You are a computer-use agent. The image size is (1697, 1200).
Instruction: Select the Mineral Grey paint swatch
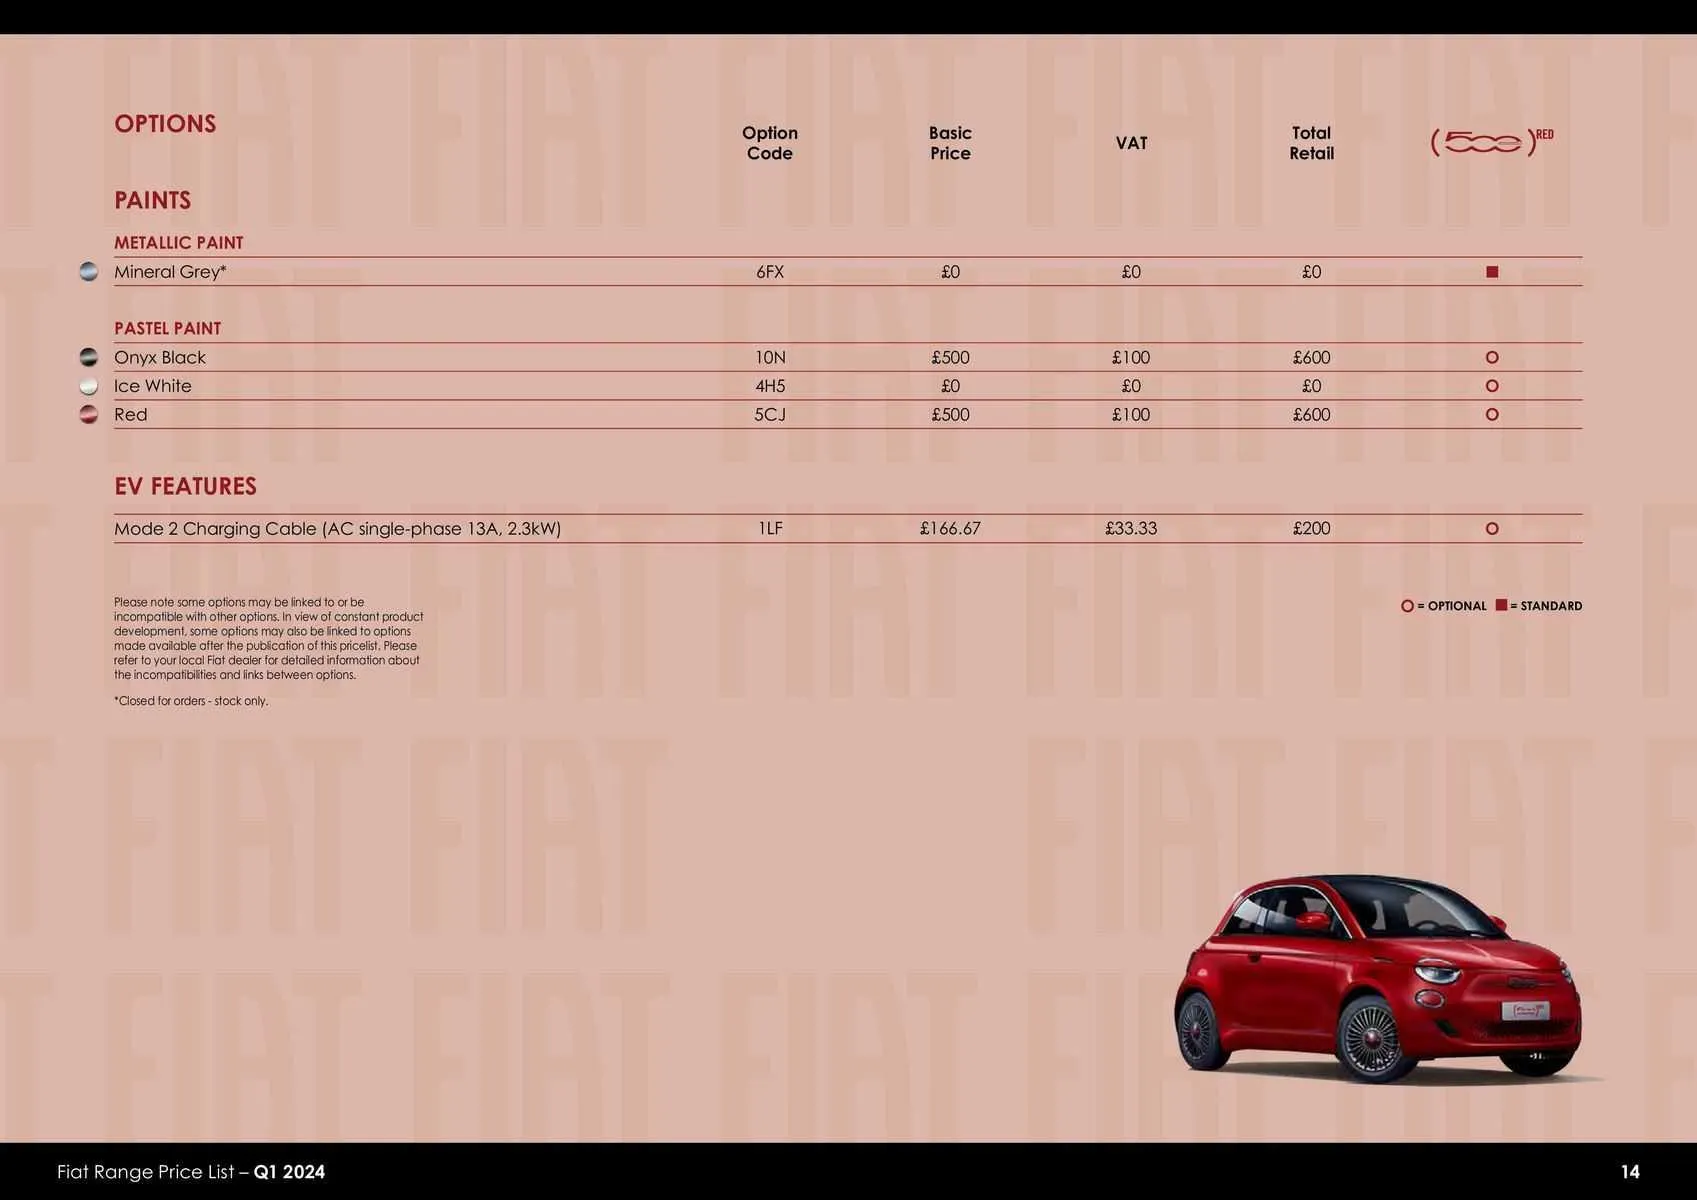(88, 271)
